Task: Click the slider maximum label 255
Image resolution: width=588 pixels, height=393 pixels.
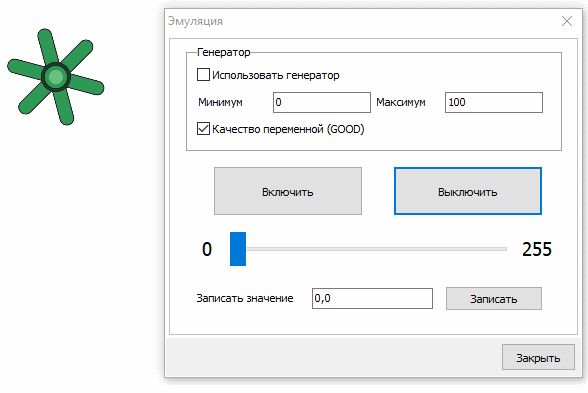Action: click(537, 249)
